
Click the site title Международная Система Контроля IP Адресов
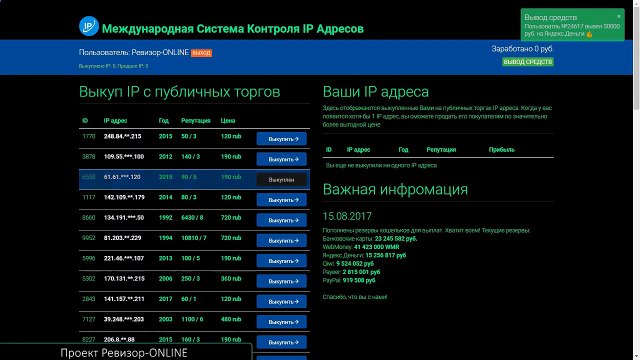coord(233,29)
